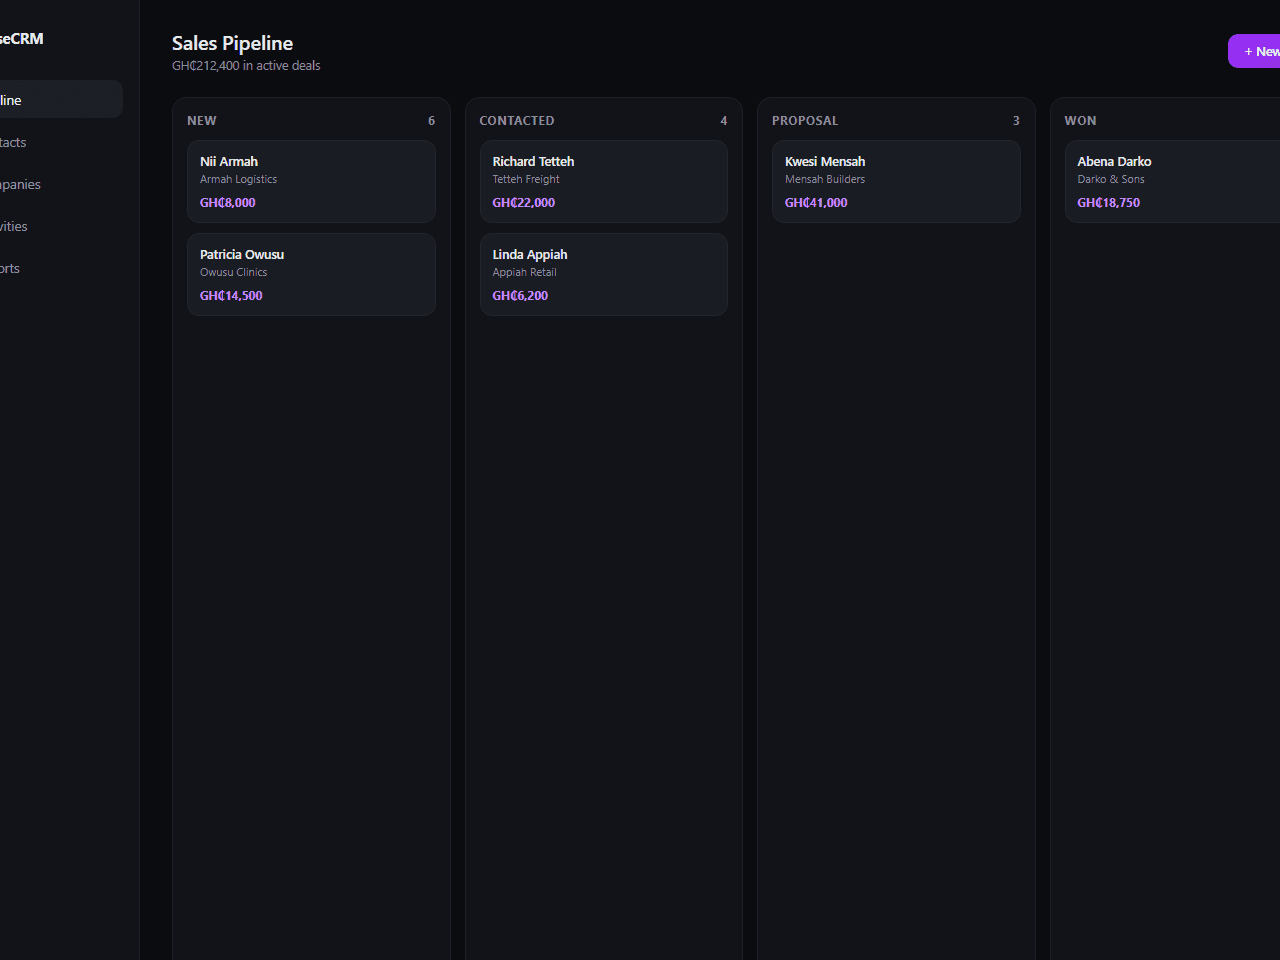
Task: Click the GH₵14,500 deal value
Action: (x=231, y=295)
